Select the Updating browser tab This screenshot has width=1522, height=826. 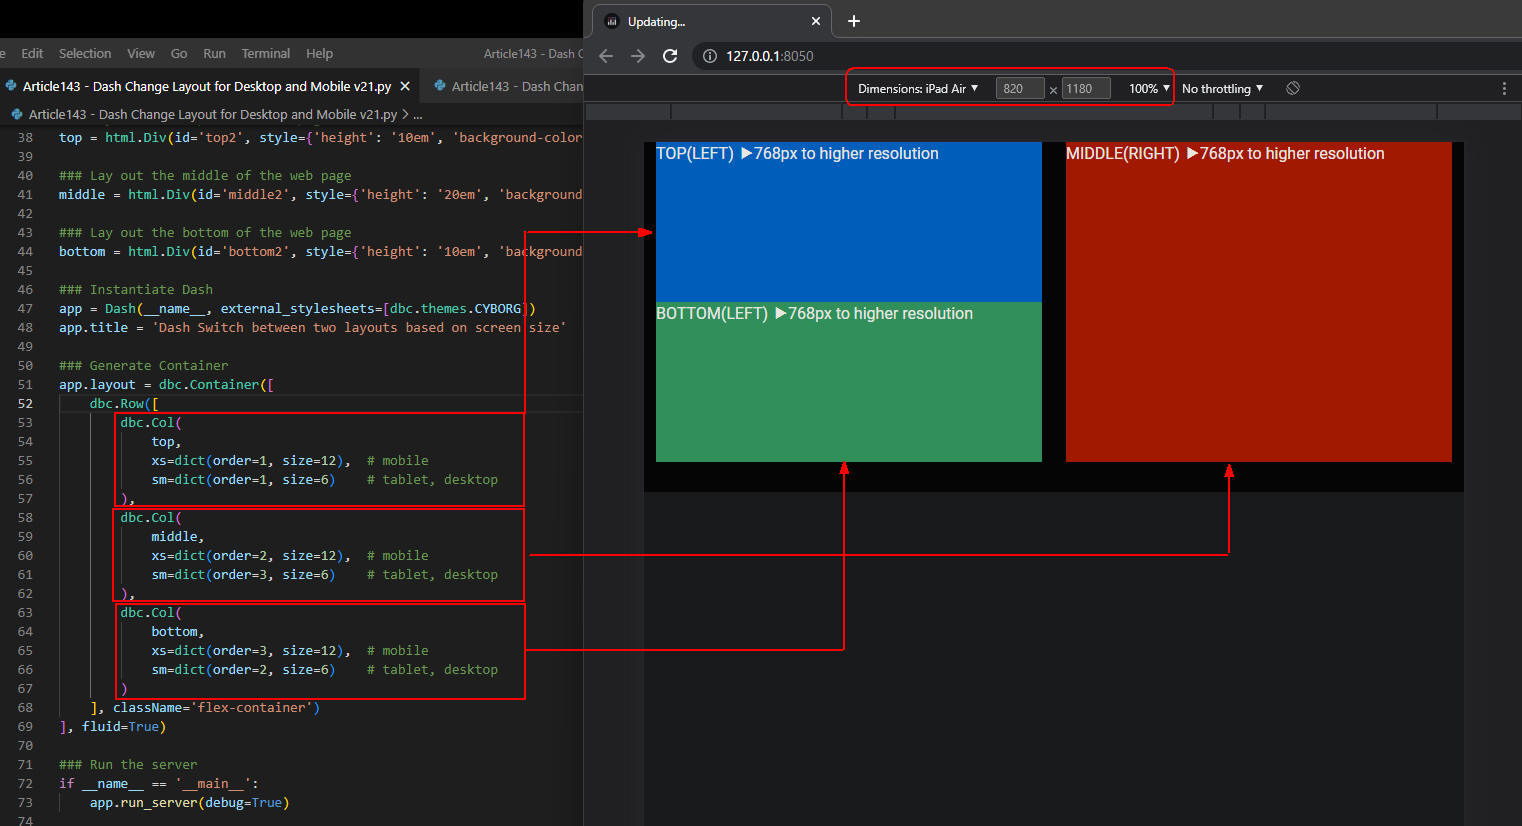(710, 21)
